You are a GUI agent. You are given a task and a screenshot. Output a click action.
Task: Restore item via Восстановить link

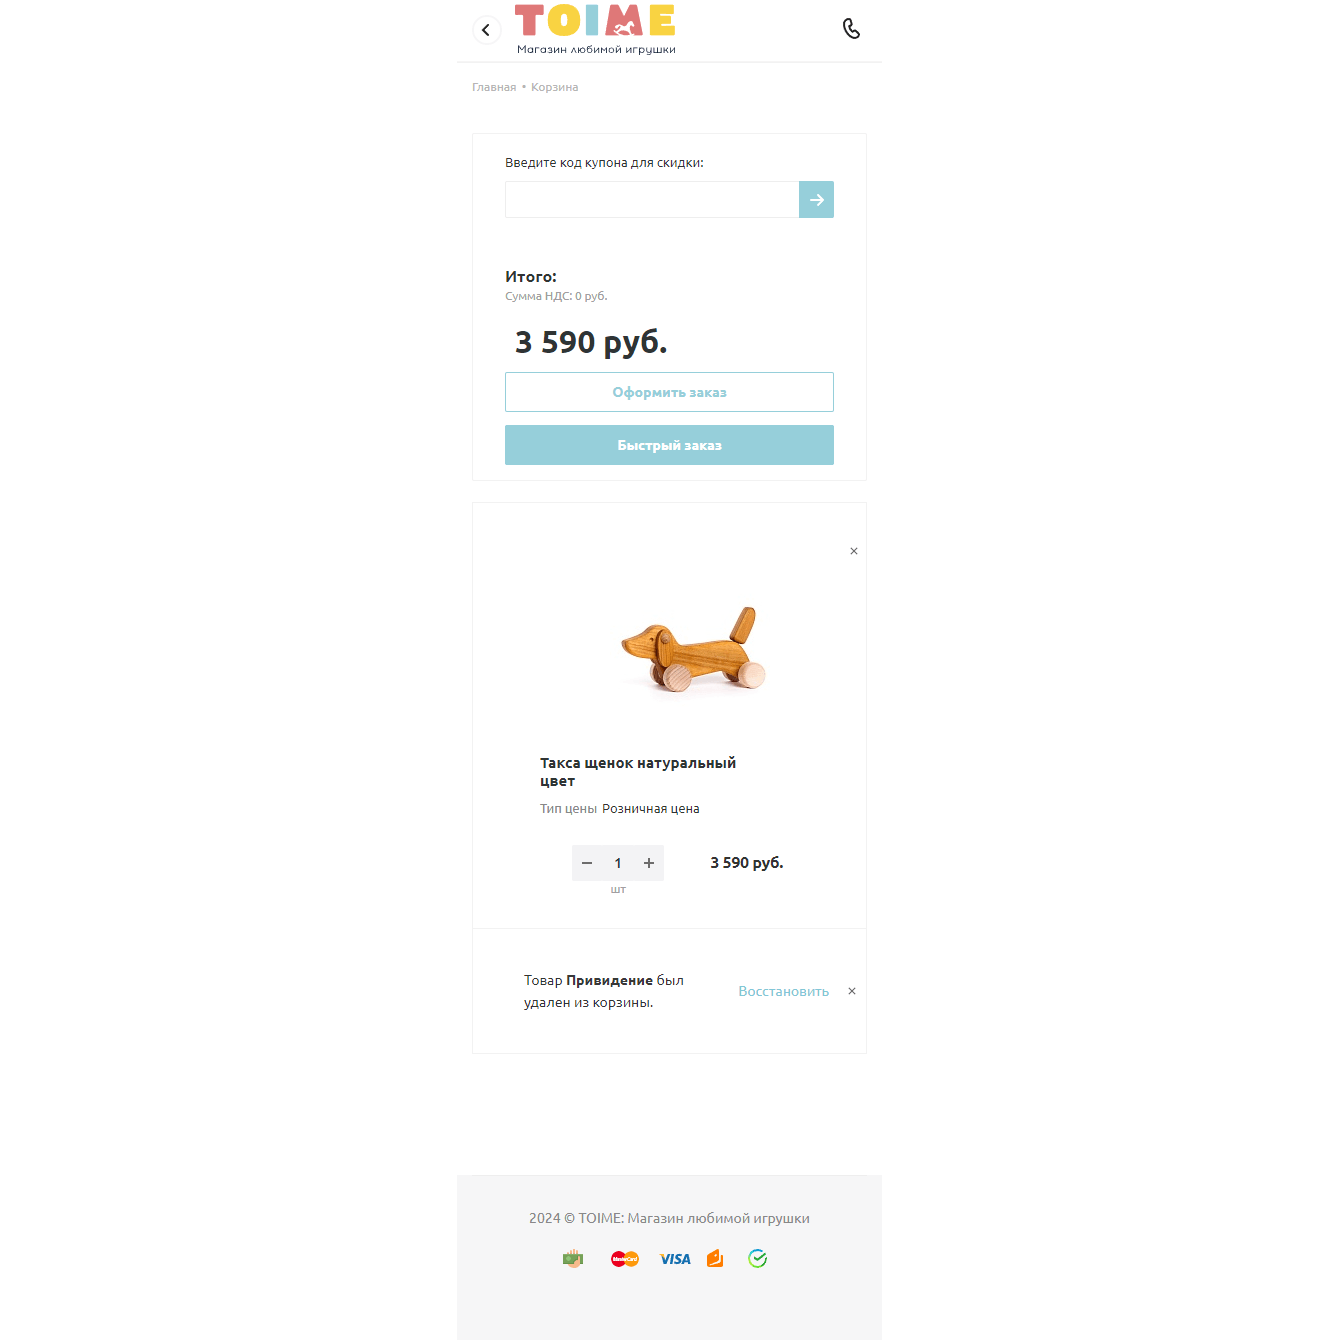tap(784, 991)
